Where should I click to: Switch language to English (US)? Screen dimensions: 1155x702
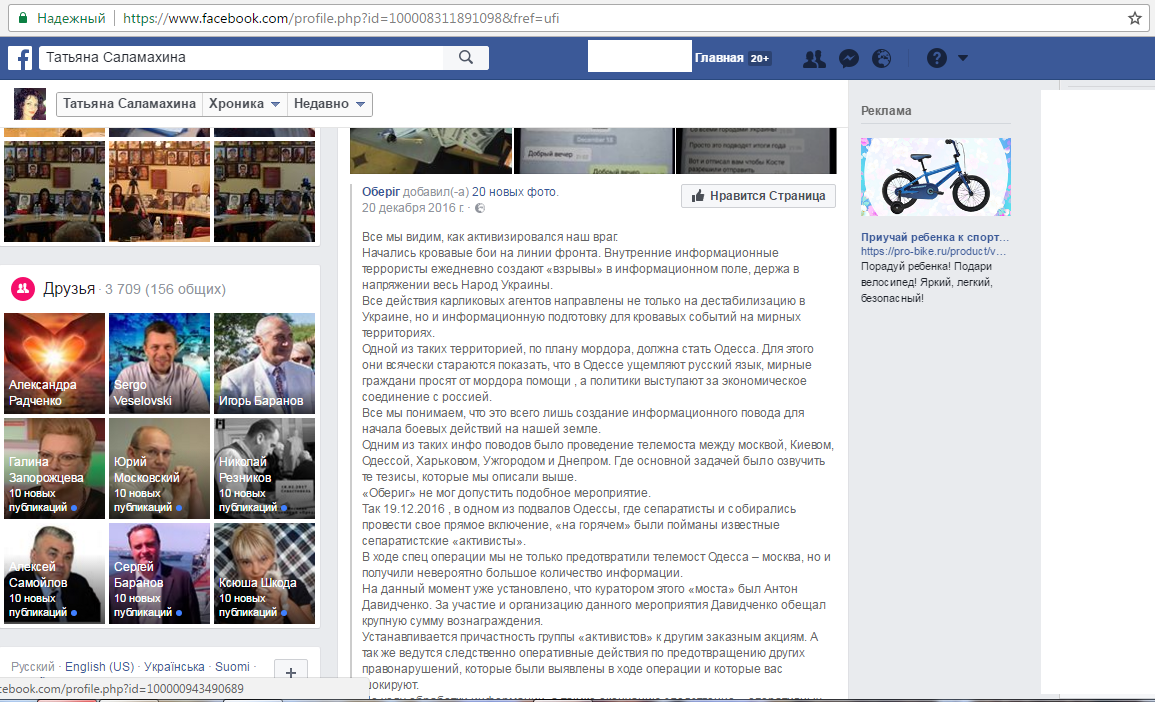[x=100, y=667]
